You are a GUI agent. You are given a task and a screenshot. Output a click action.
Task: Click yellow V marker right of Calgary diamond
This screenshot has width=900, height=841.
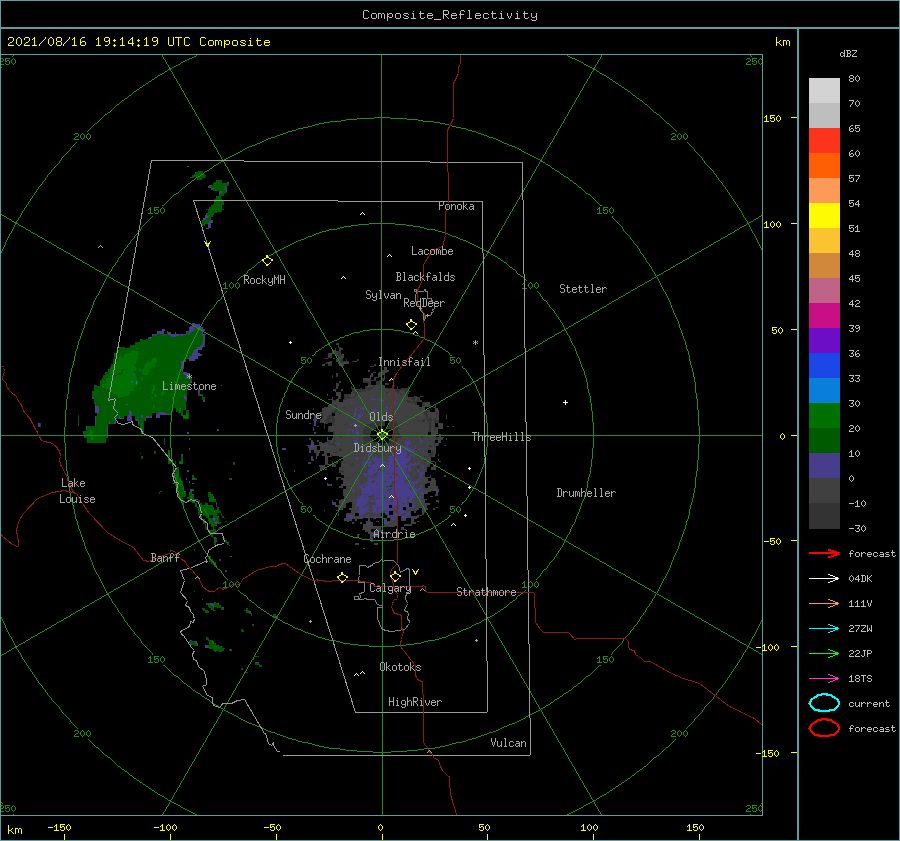point(416,572)
